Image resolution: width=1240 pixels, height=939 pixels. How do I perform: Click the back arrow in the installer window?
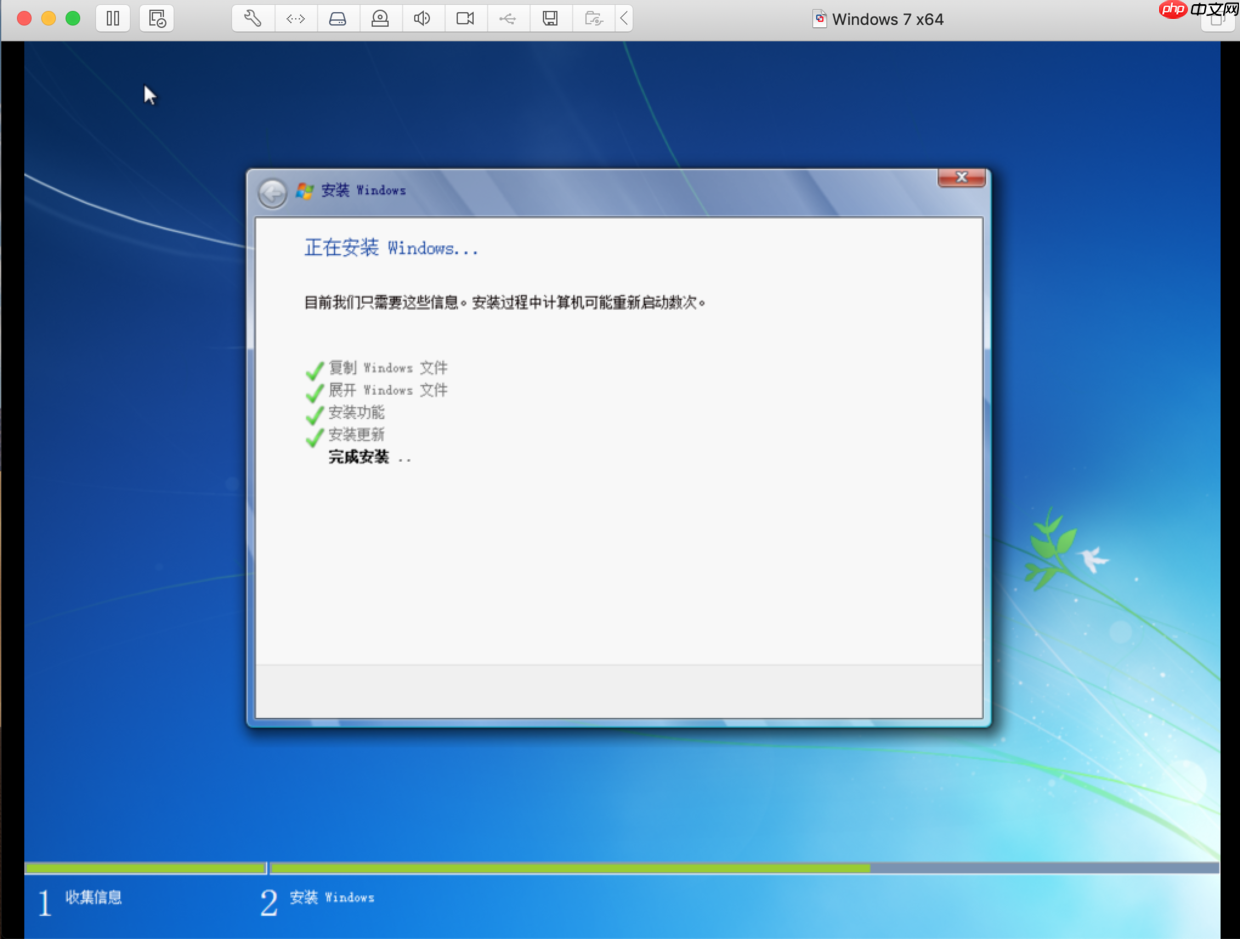pyautogui.click(x=270, y=193)
